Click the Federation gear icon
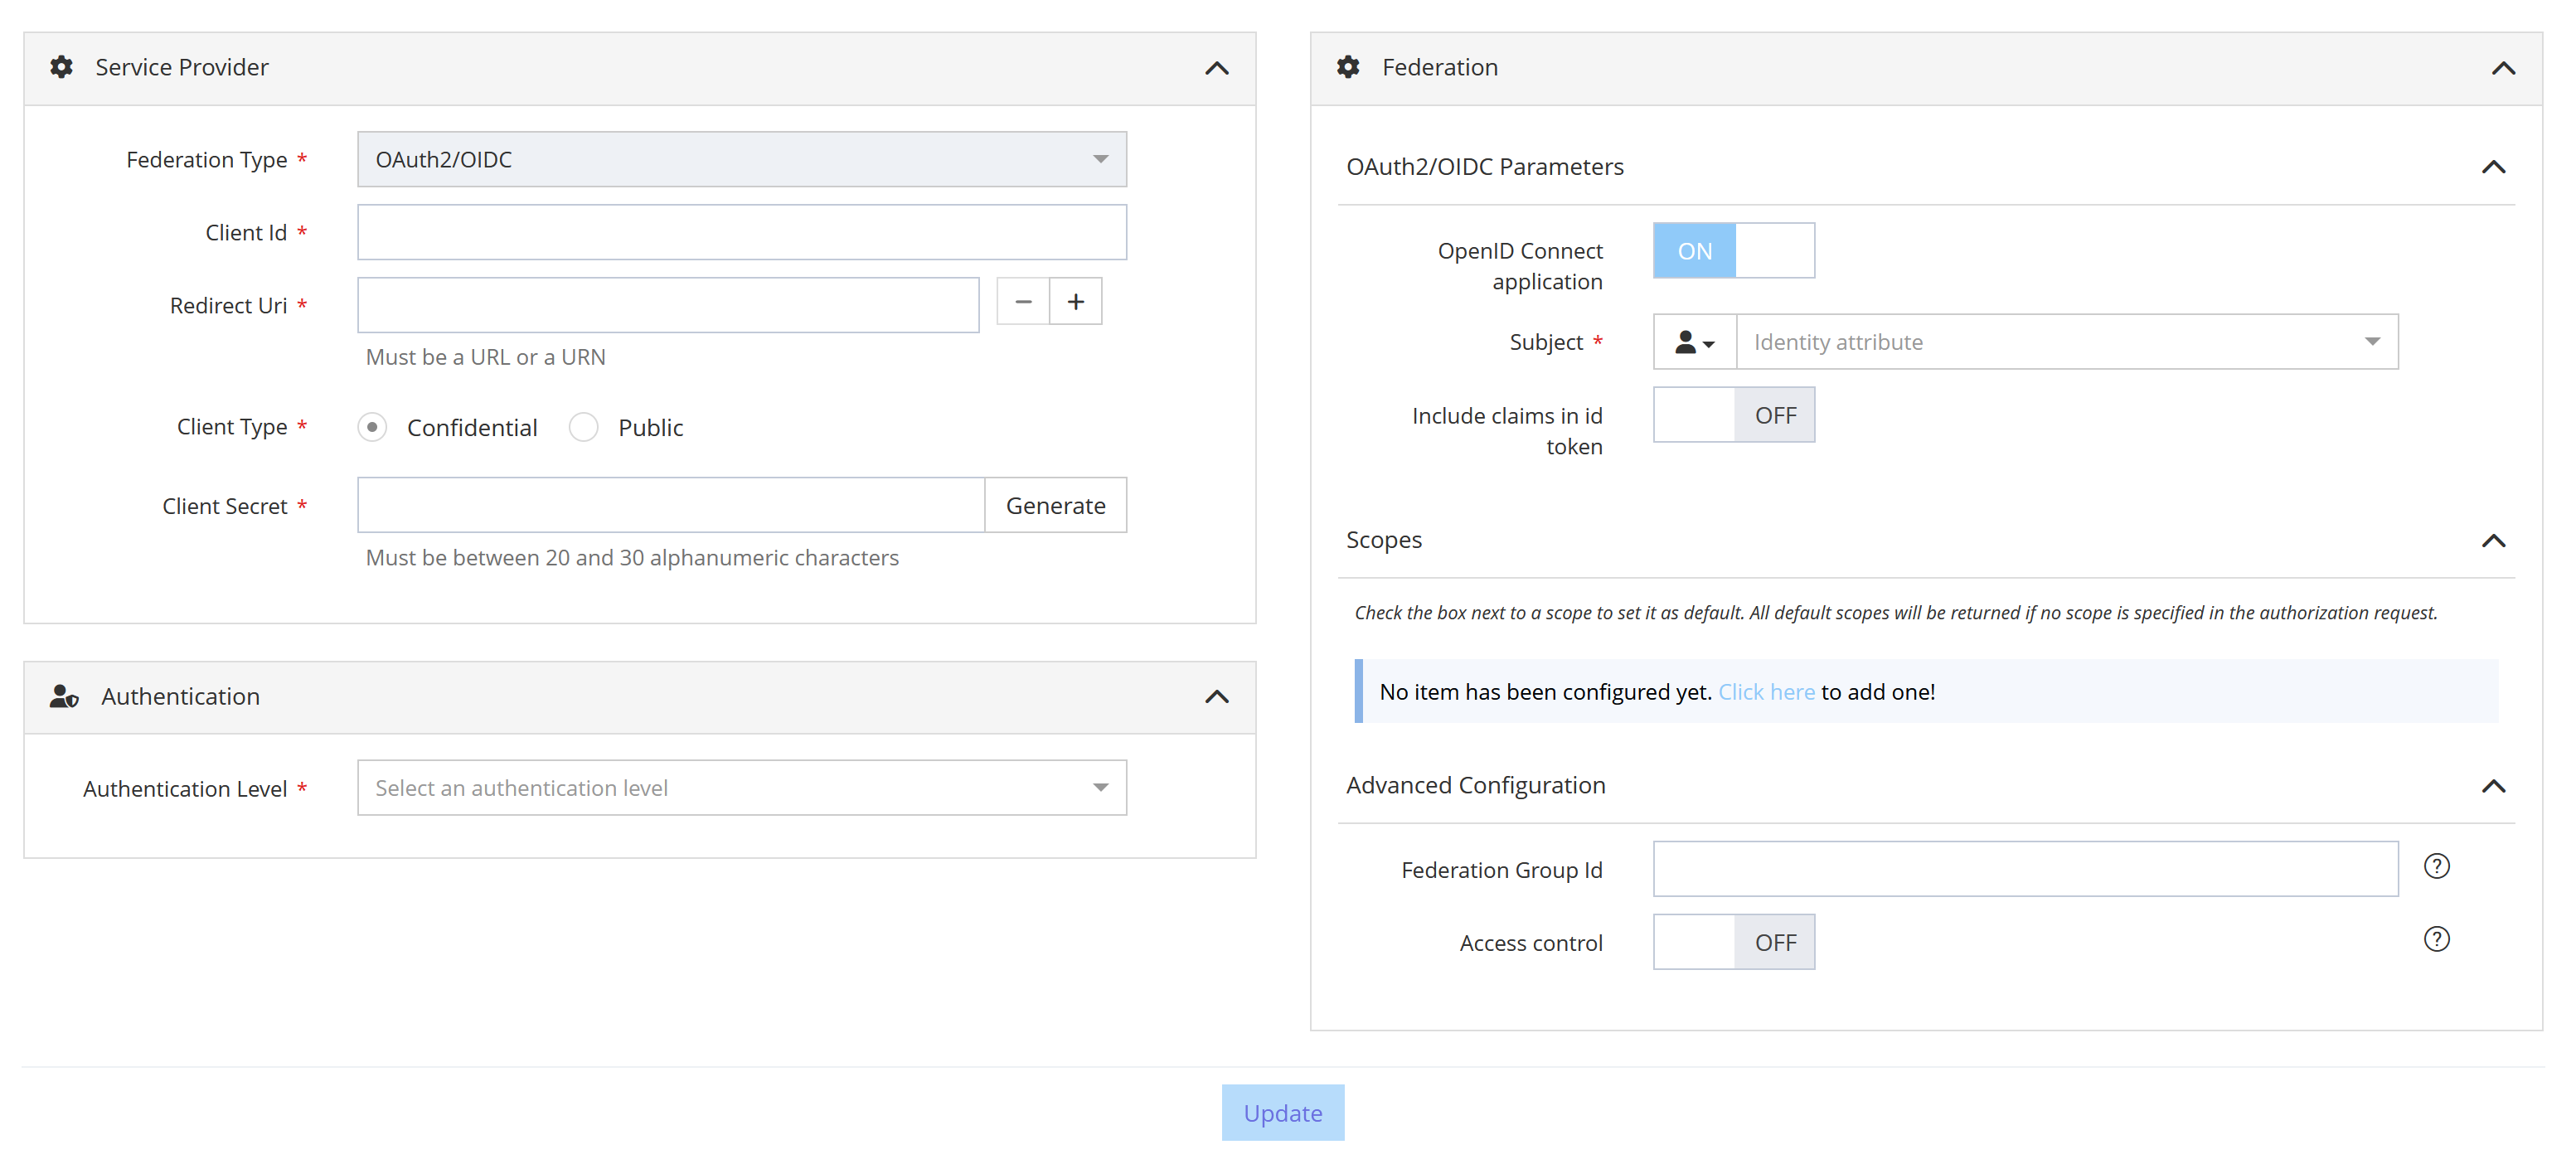 [1347, 67]
